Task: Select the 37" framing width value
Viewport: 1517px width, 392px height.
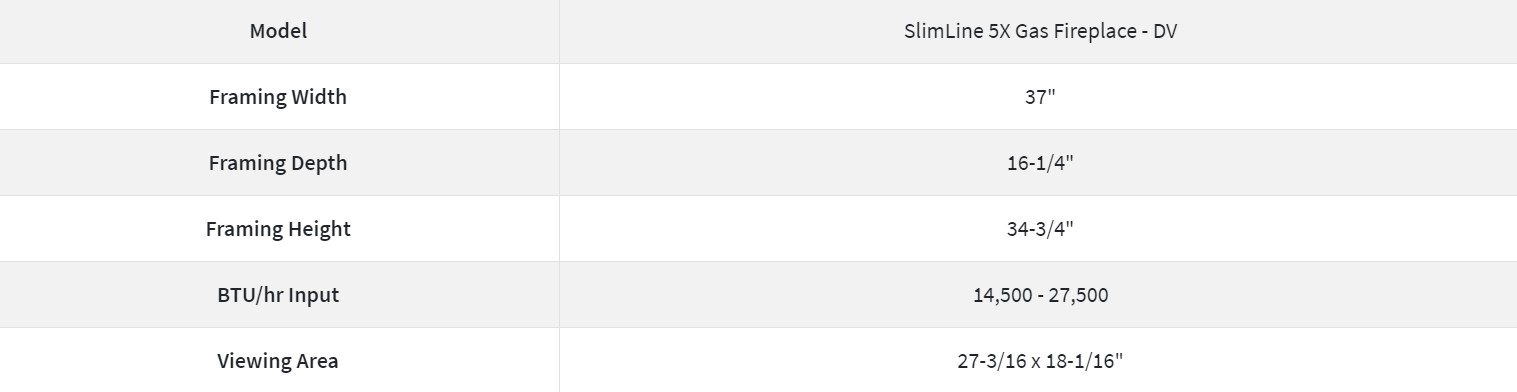Action: pyautogui.click(x=1039, y=97)
